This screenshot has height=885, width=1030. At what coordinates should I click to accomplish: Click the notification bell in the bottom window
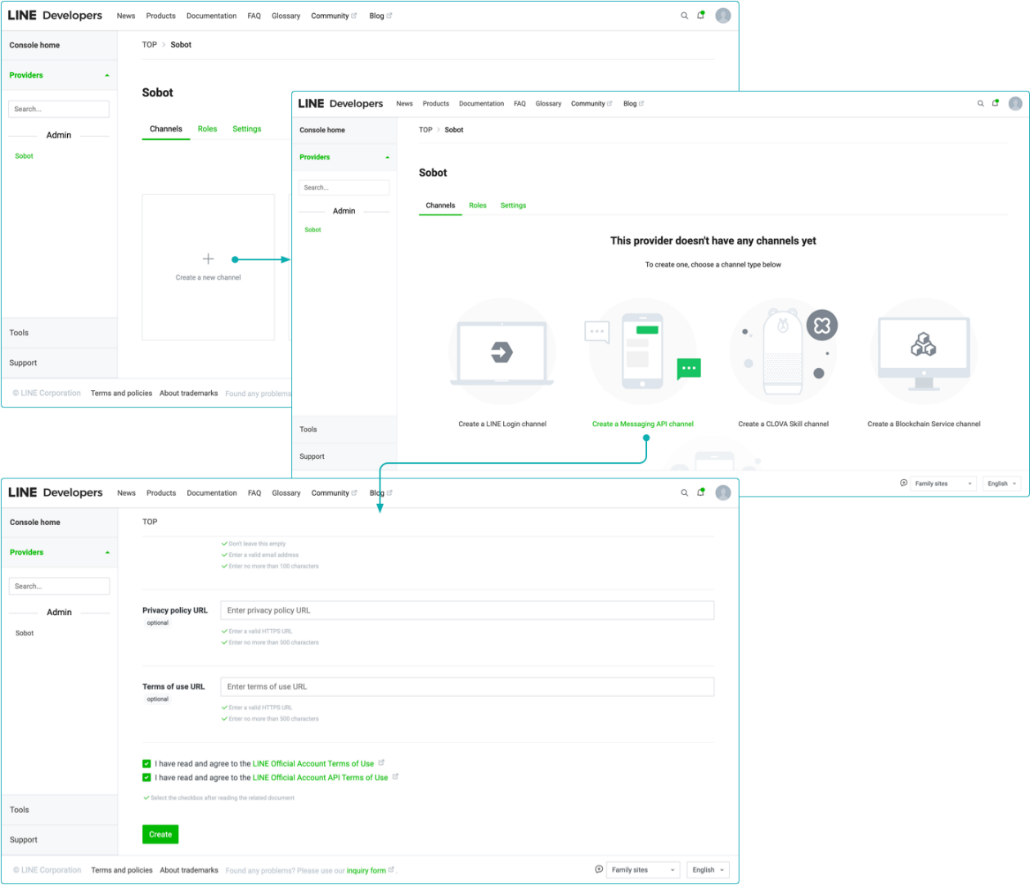(701, 492)
